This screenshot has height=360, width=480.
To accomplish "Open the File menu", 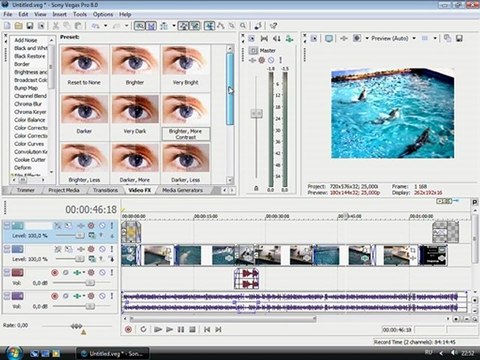I will click(8, 14).
